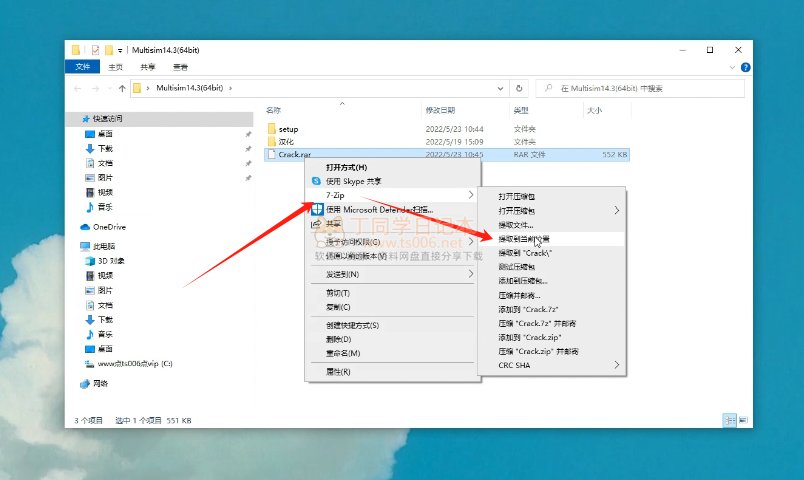
Task: Open 属性(R) from the context menu
Action: [392, 372]
